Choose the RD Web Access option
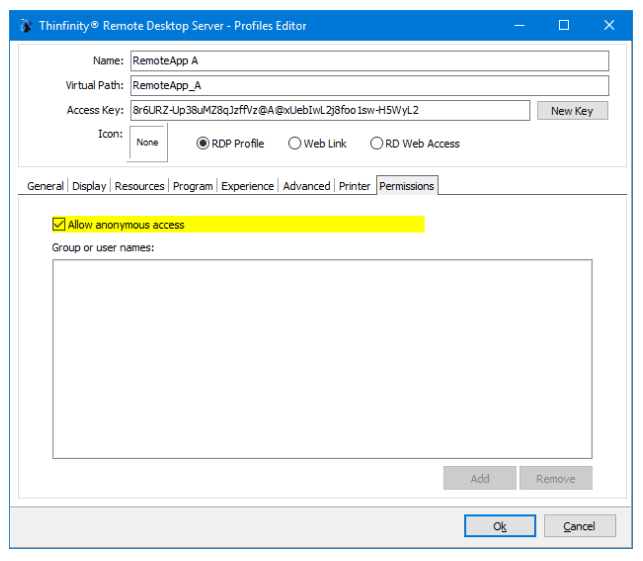The width and height of the screenshot is (643, 561). pyautogui.click(x=377, y=143)
